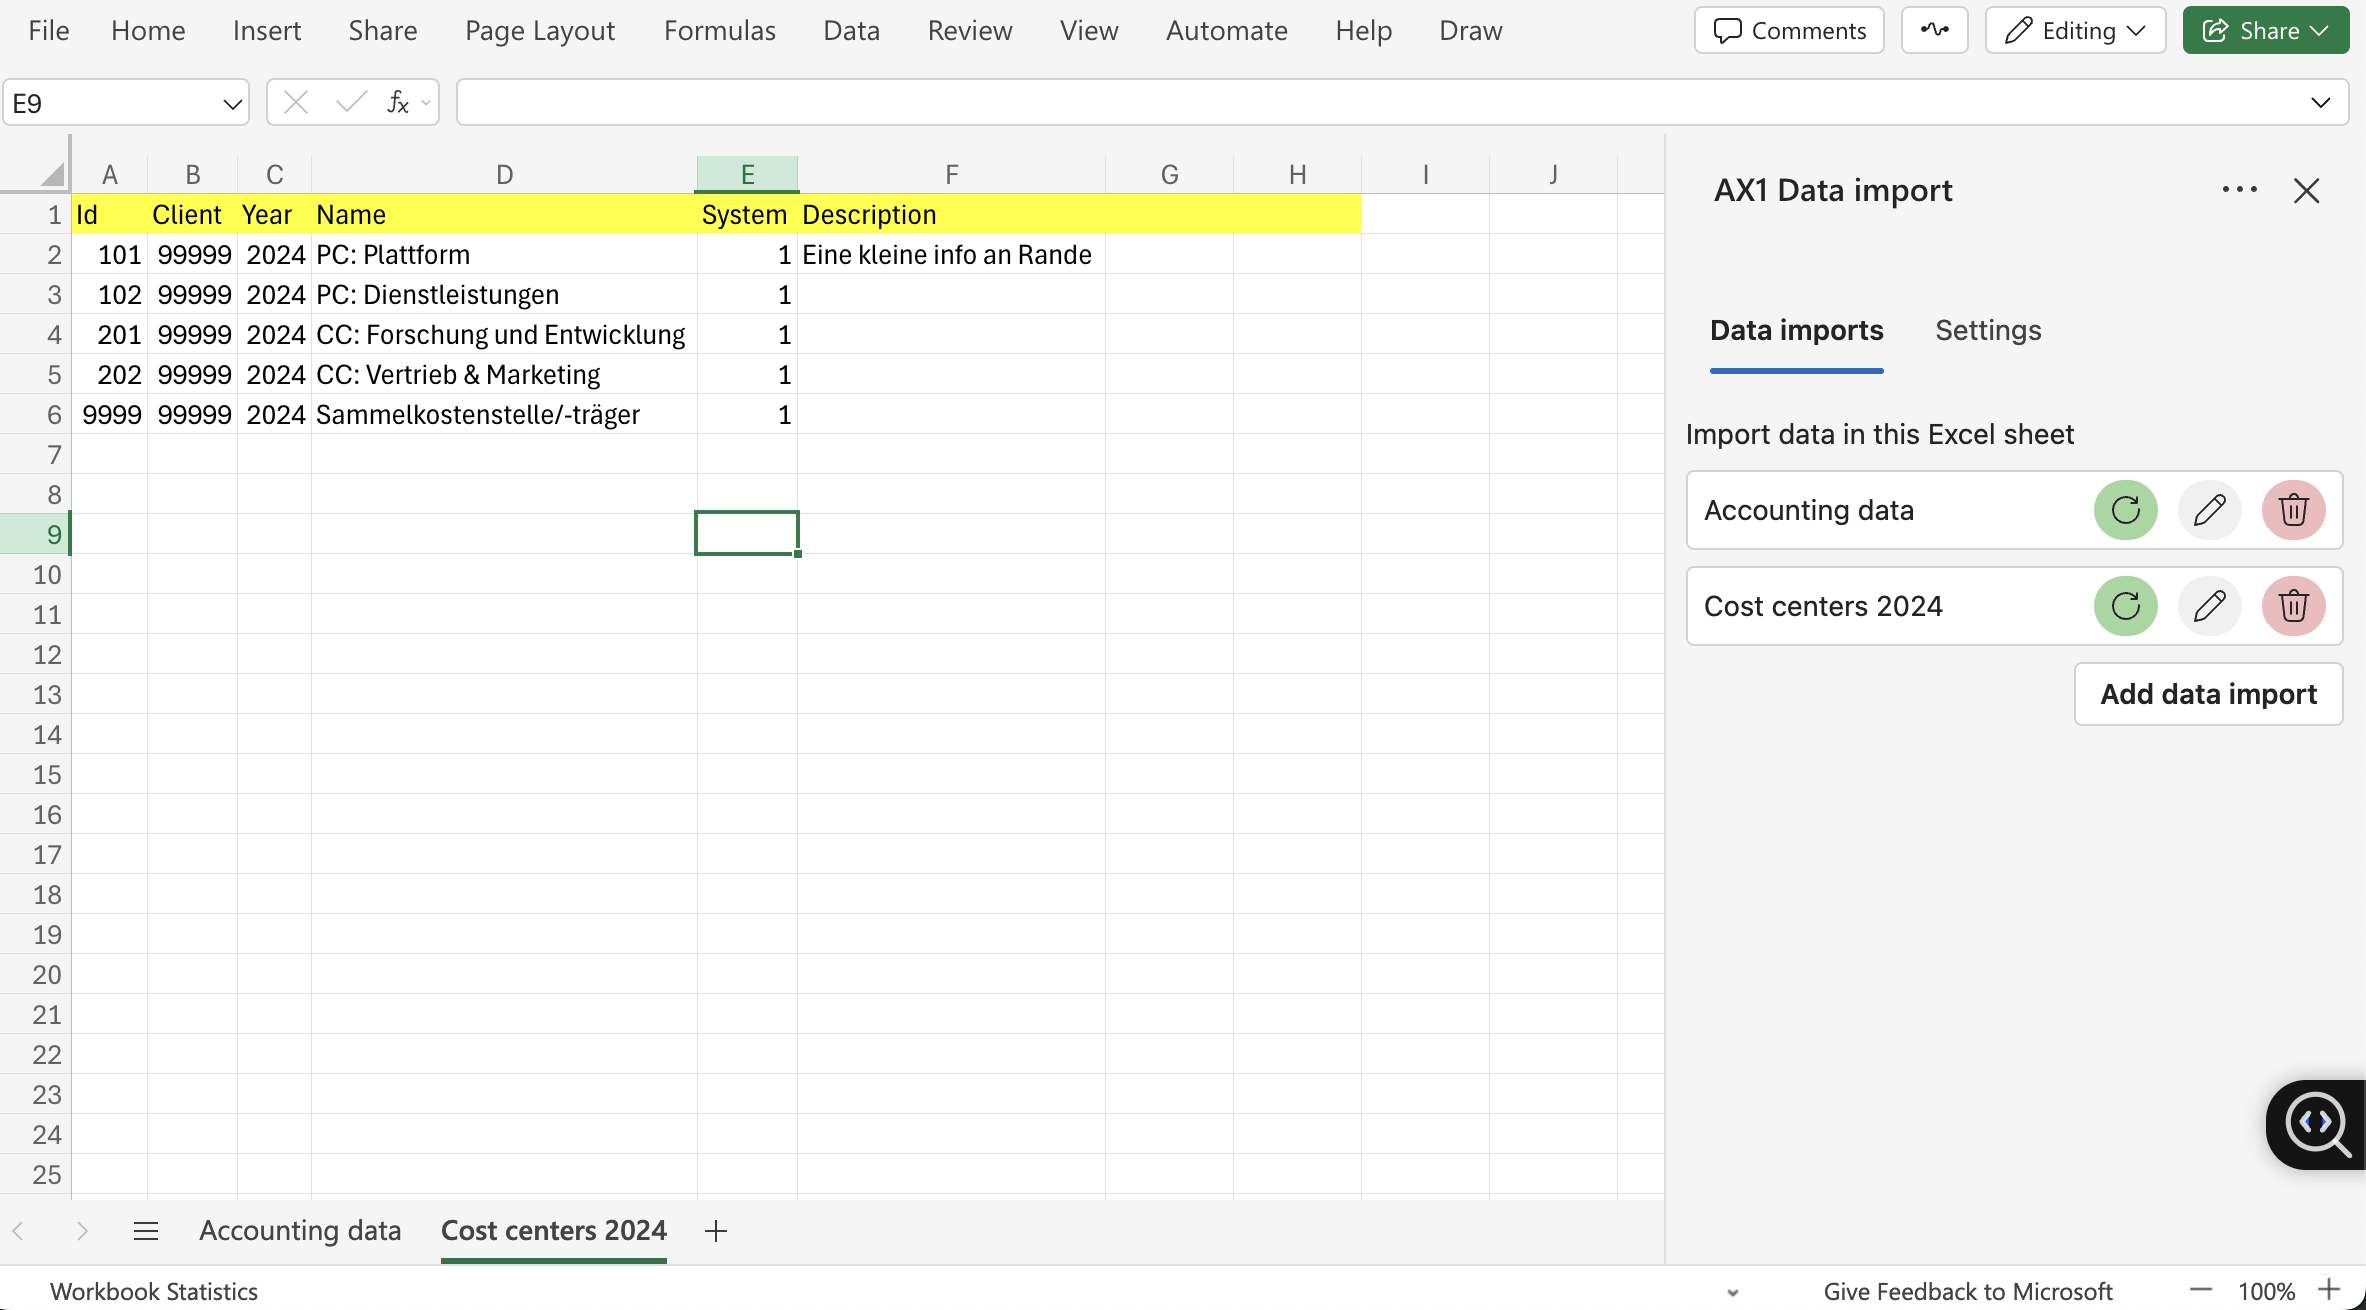Select the Cost centers 2024 sheet tab
This screenshot has height=1310, width=2366.
click(553, 1231)
